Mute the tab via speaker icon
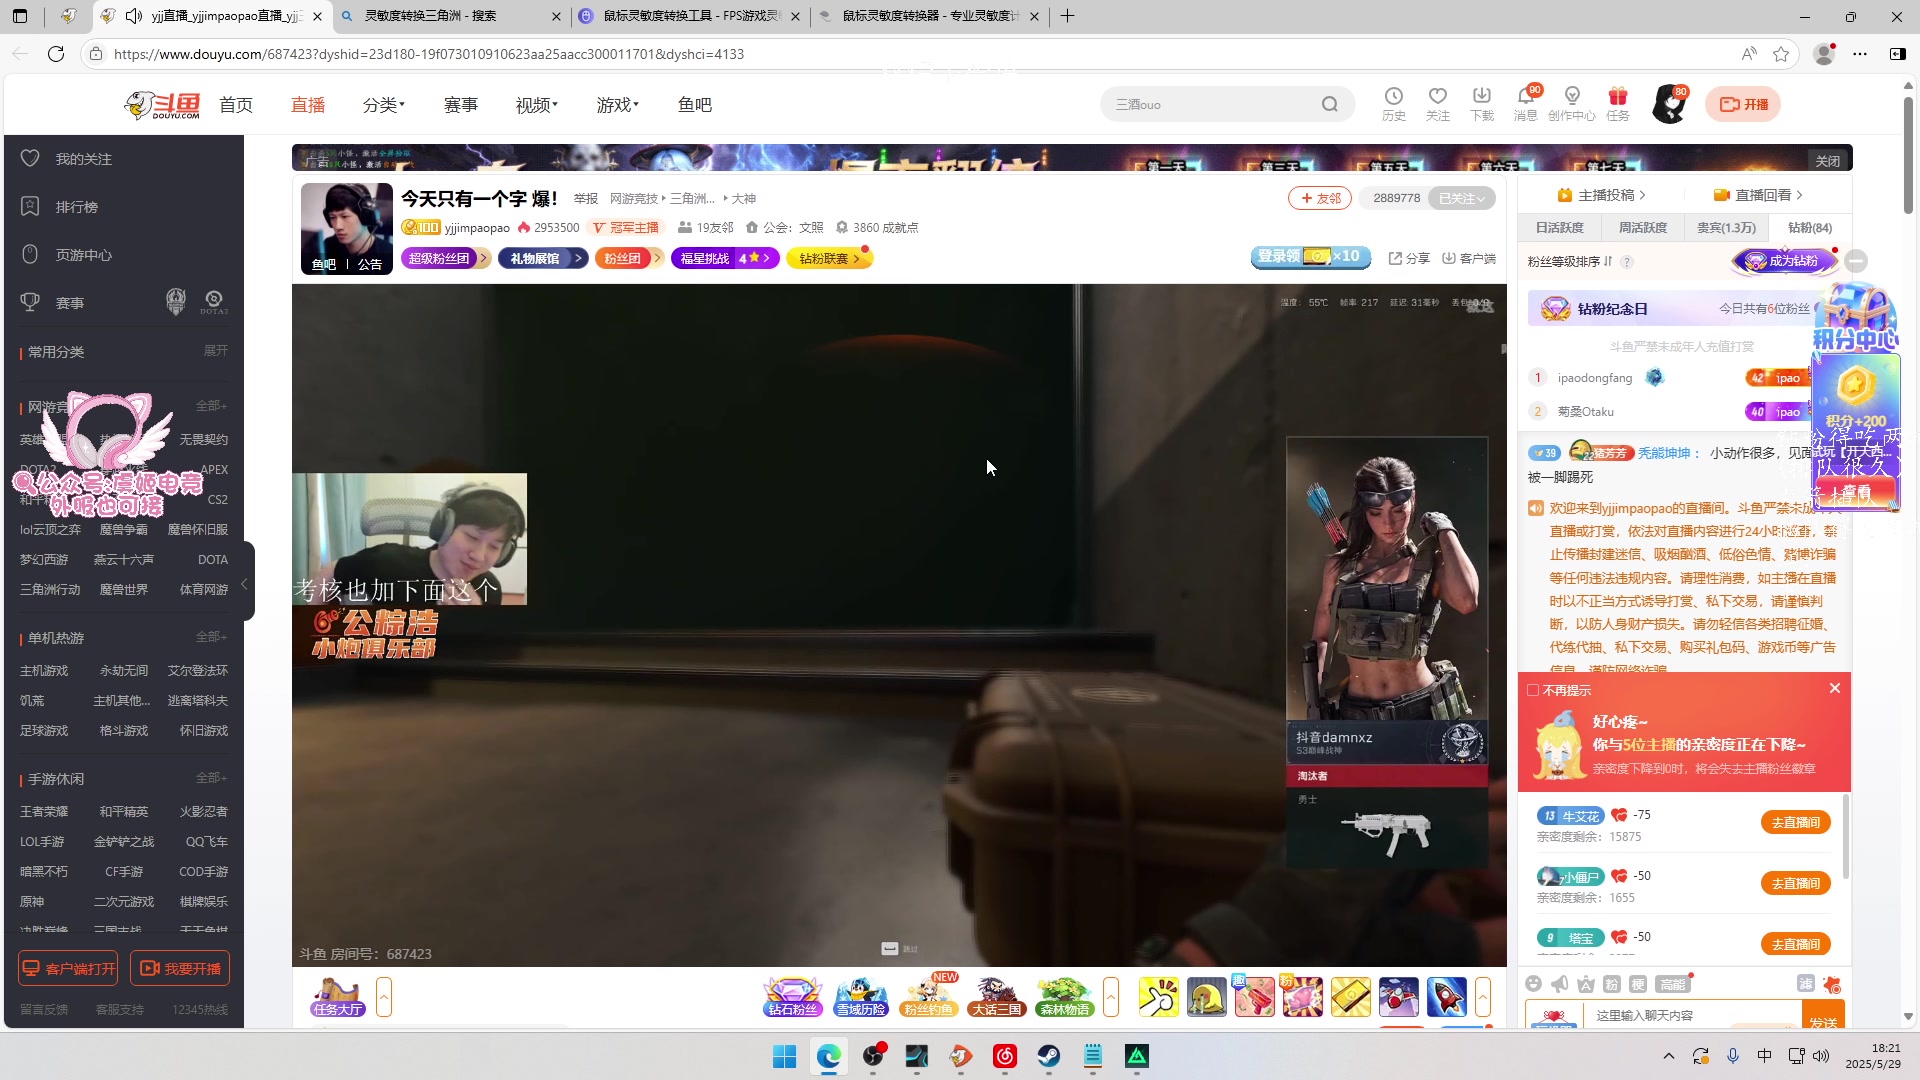1920x1080 pixels. [134, 16]
